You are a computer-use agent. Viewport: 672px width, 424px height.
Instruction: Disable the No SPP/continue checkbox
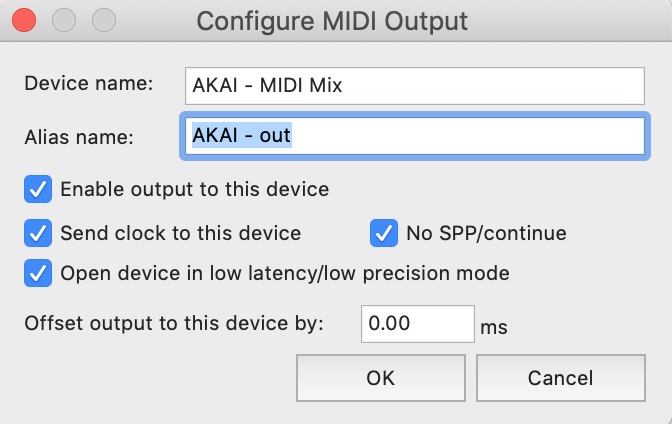tap(384, 233)
